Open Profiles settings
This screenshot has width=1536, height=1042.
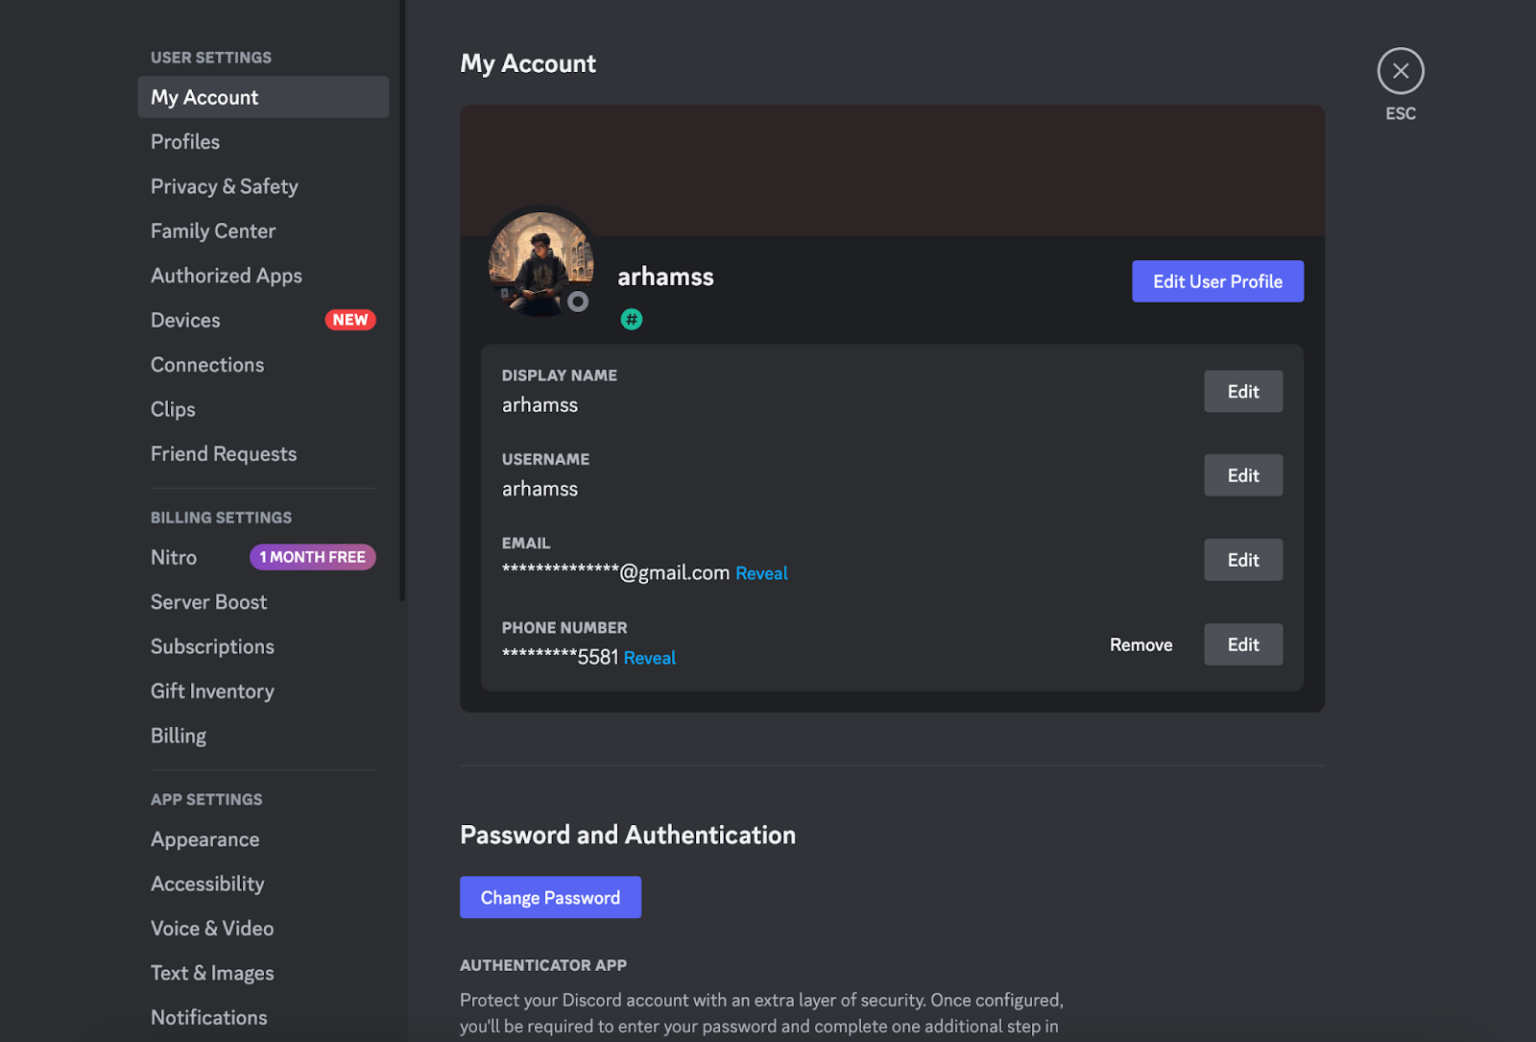tap(185, 141)
